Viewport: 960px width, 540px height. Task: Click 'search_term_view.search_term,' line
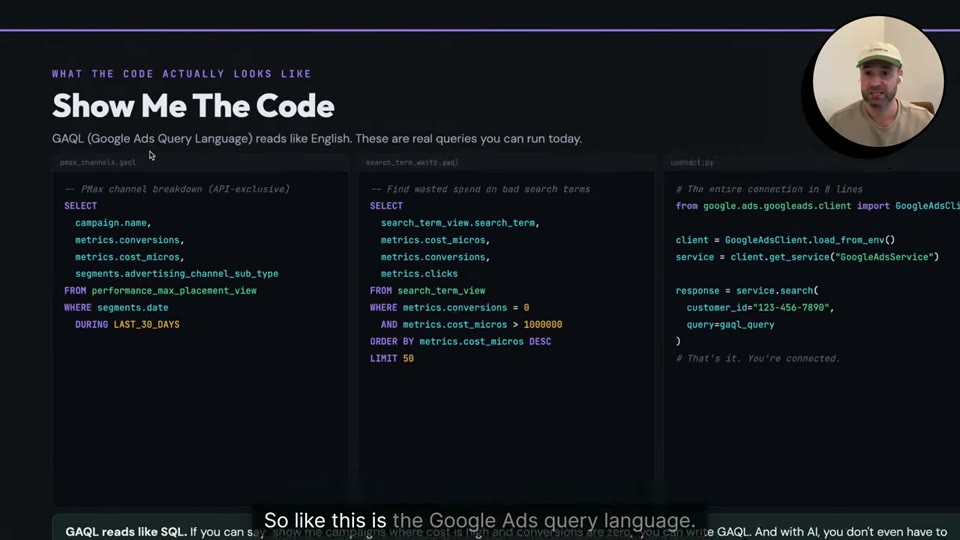point(460,223)
